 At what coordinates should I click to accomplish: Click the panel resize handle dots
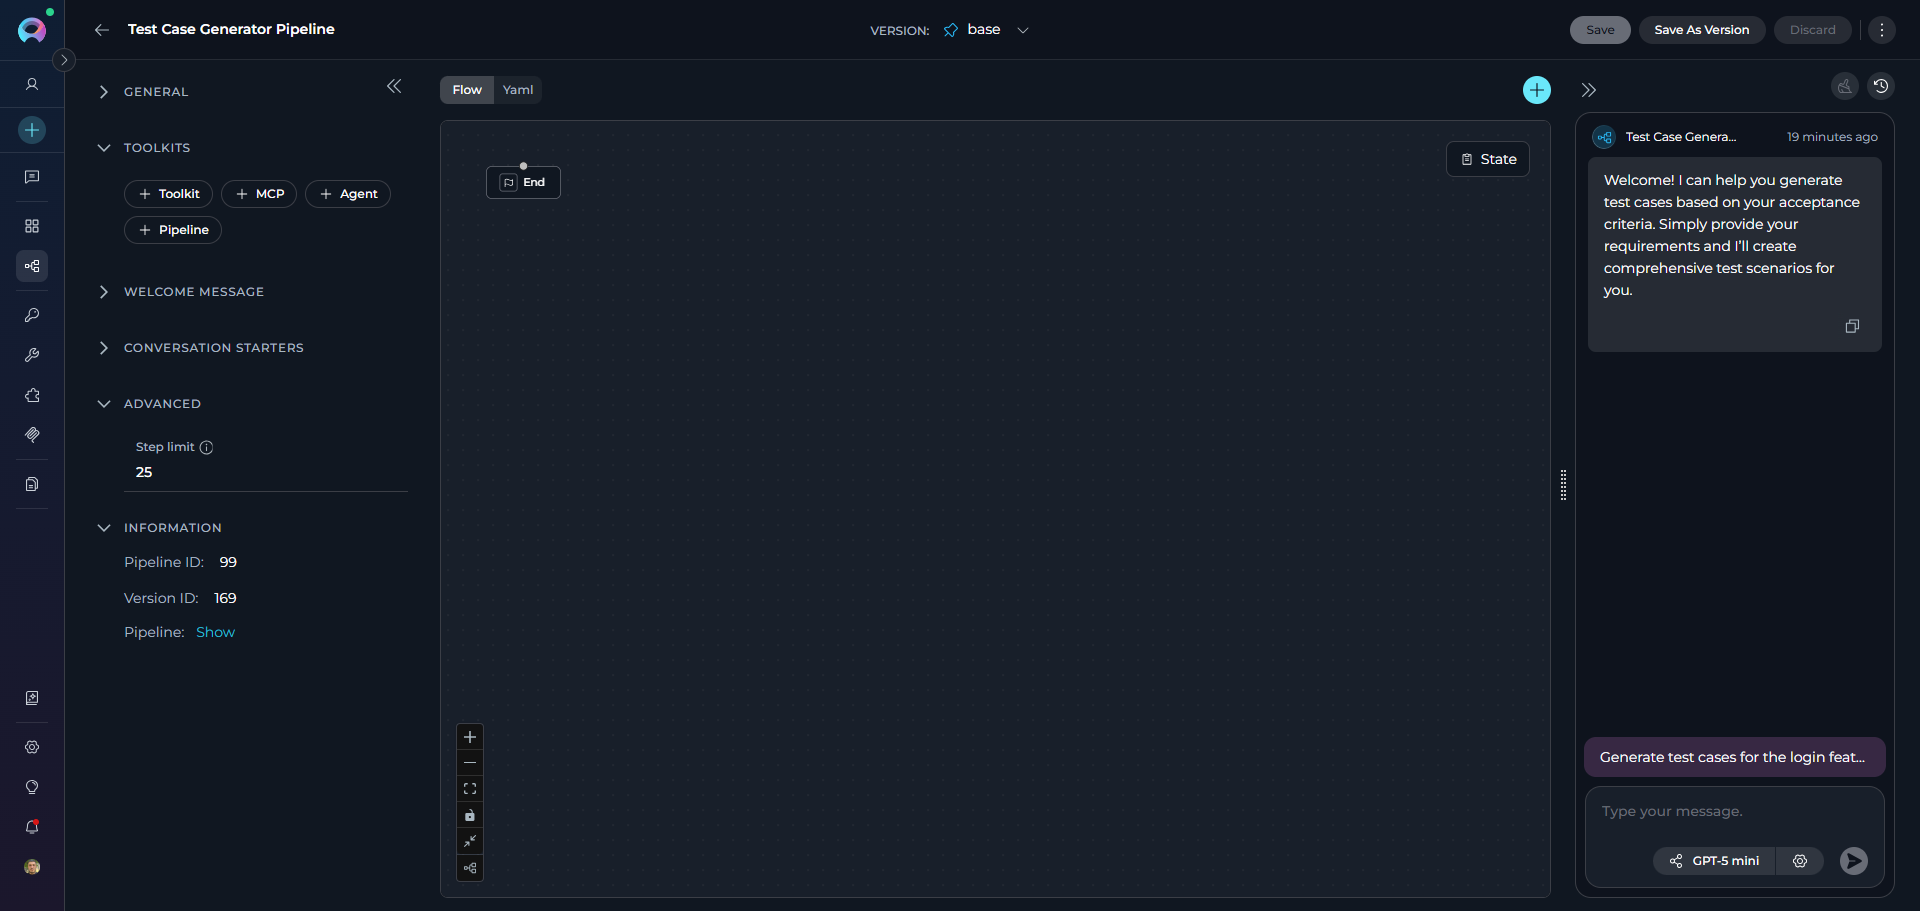[1564, 485]
